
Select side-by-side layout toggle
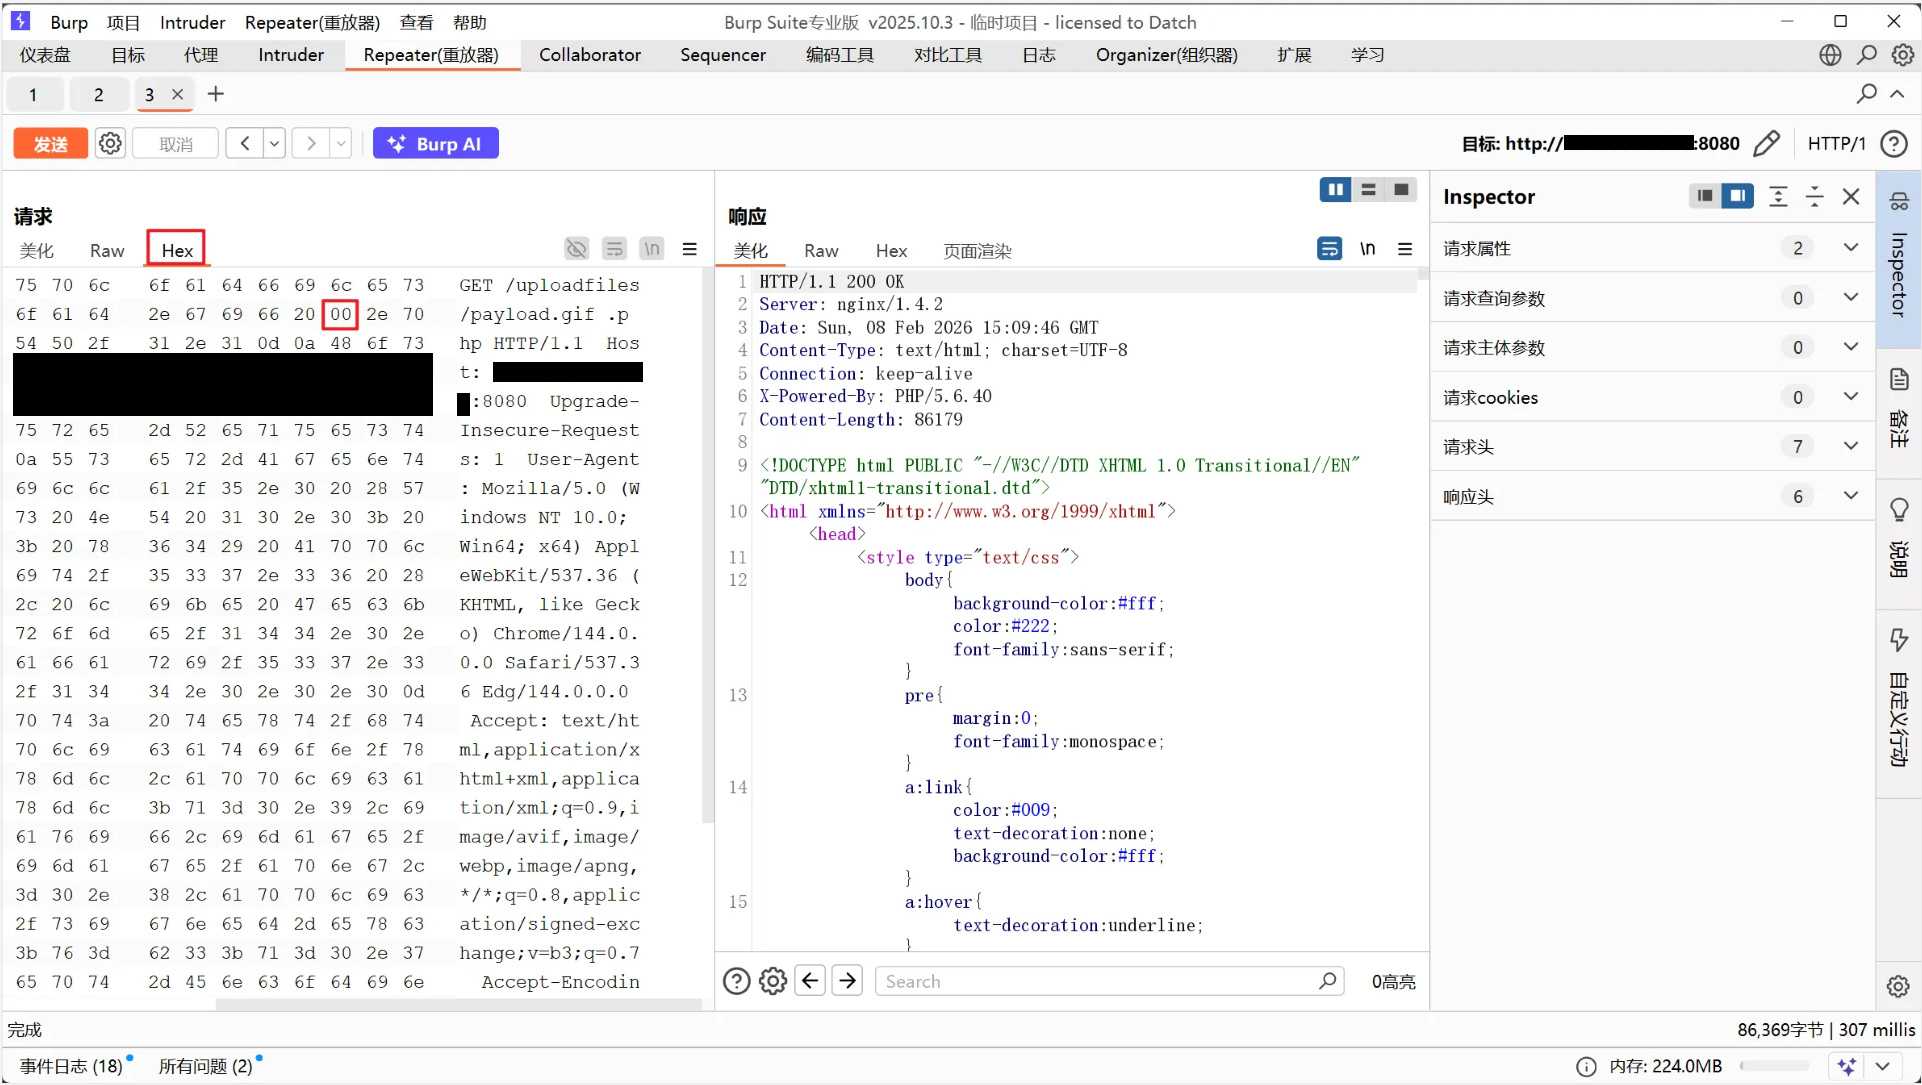tap(1335, 190)
